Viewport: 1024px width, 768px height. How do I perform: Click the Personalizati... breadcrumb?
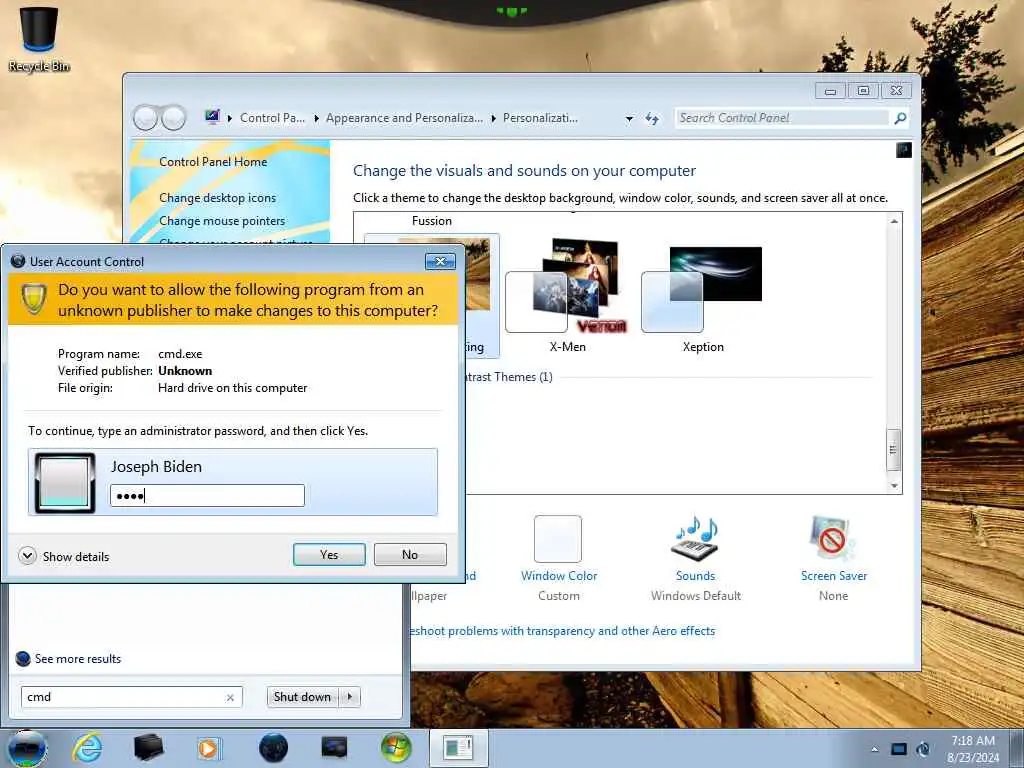point(540,118)
